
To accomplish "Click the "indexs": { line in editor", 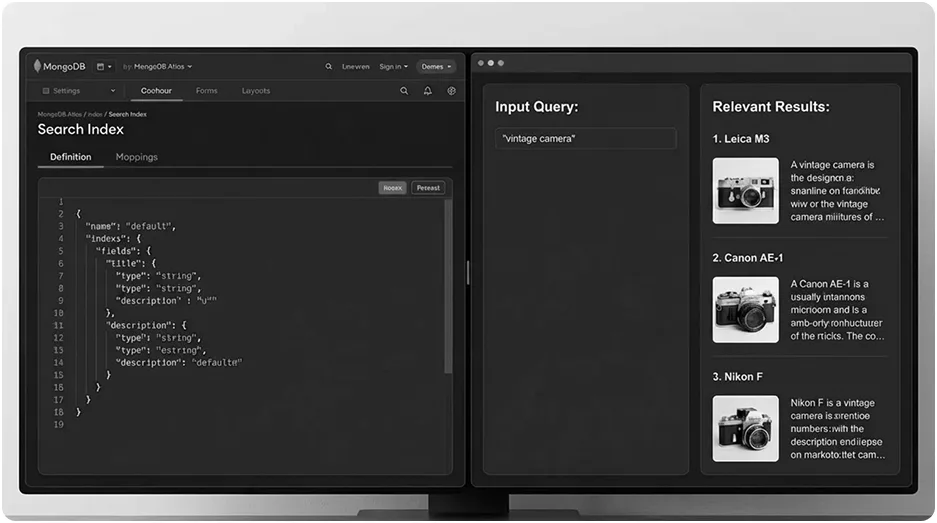I will pos(113,238).
